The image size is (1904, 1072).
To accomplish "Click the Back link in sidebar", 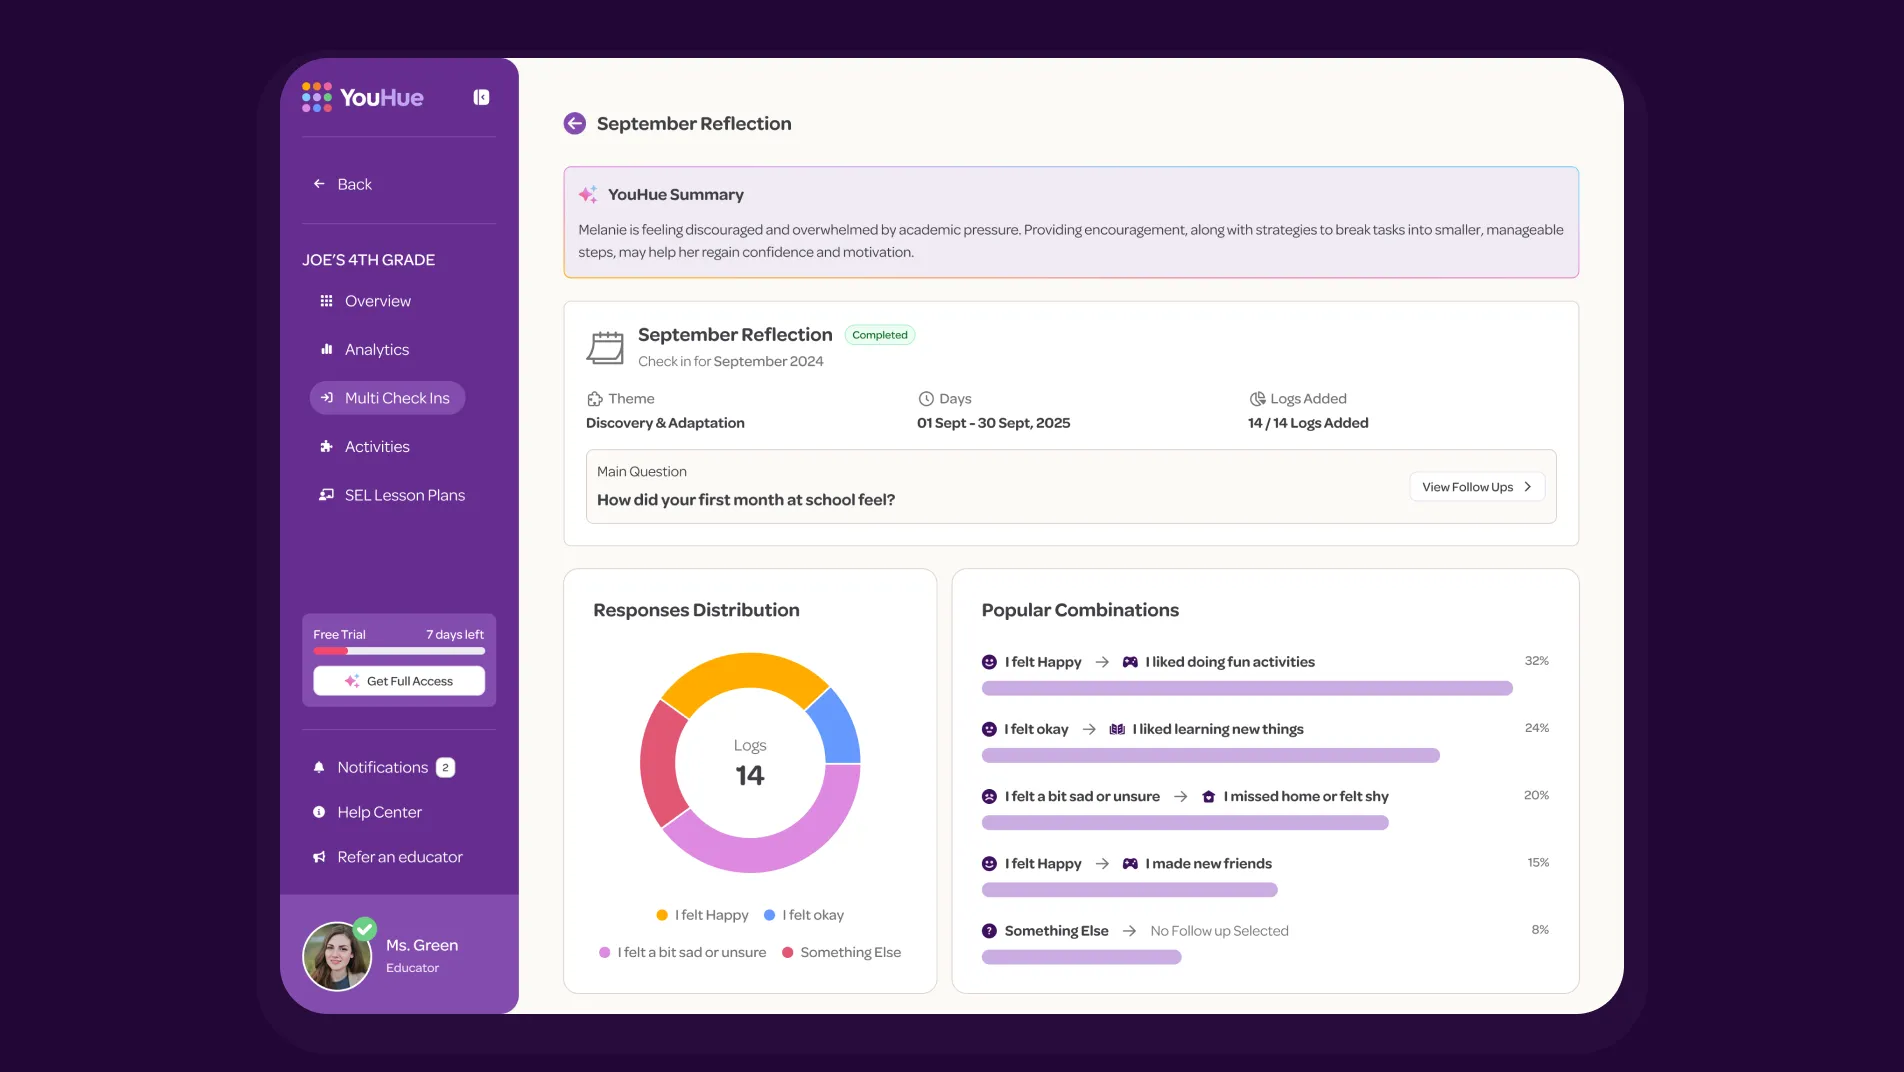I will (354, 184).
